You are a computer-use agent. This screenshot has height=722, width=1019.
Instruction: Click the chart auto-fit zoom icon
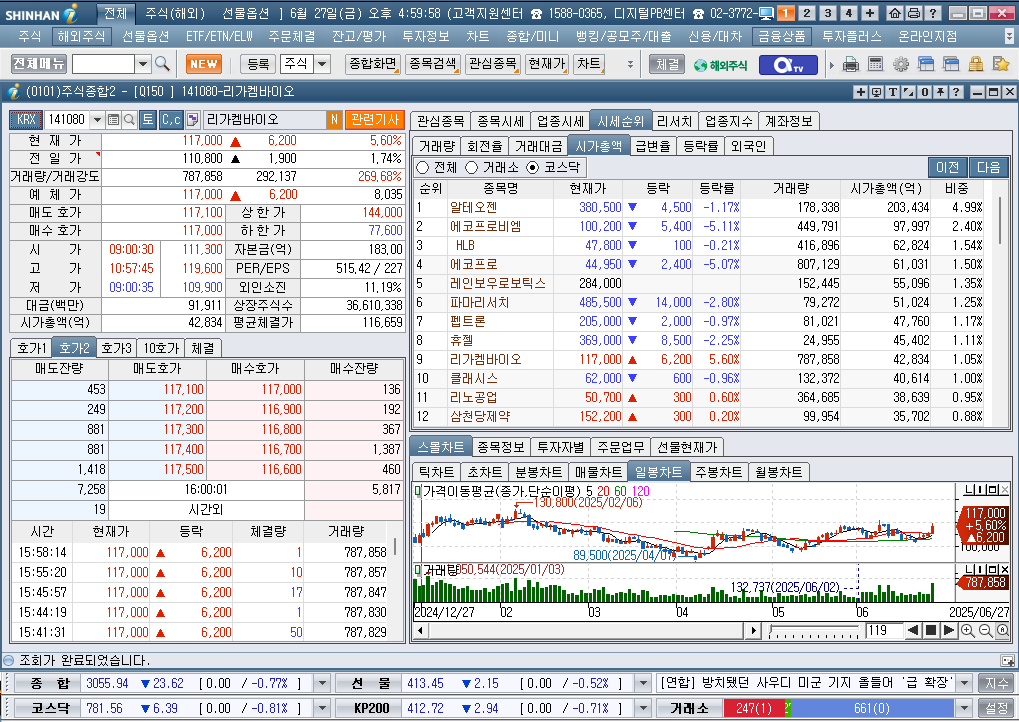point(1003,630)
